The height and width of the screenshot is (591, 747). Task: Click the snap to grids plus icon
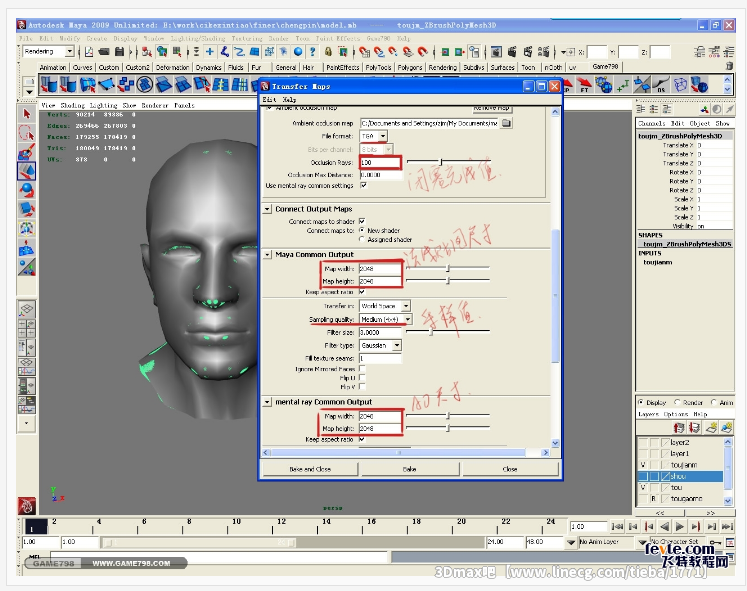210,51
